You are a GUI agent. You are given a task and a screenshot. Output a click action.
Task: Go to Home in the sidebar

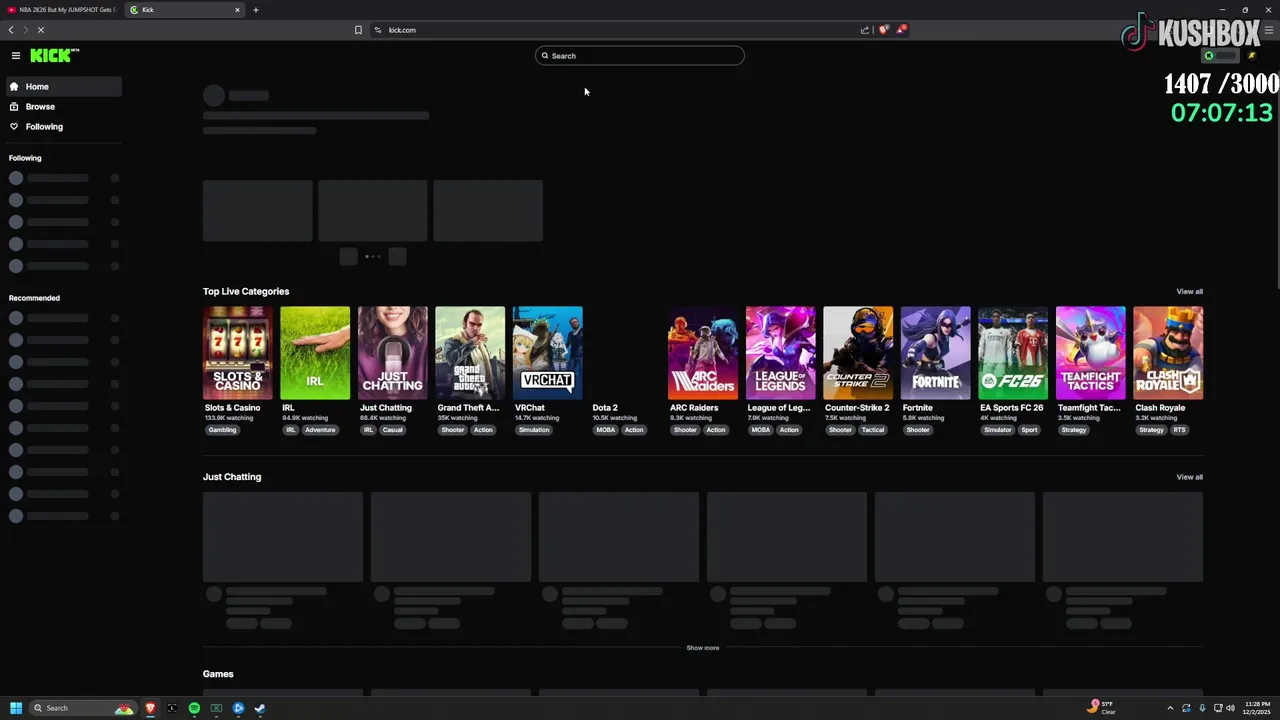tap(64, 87)
